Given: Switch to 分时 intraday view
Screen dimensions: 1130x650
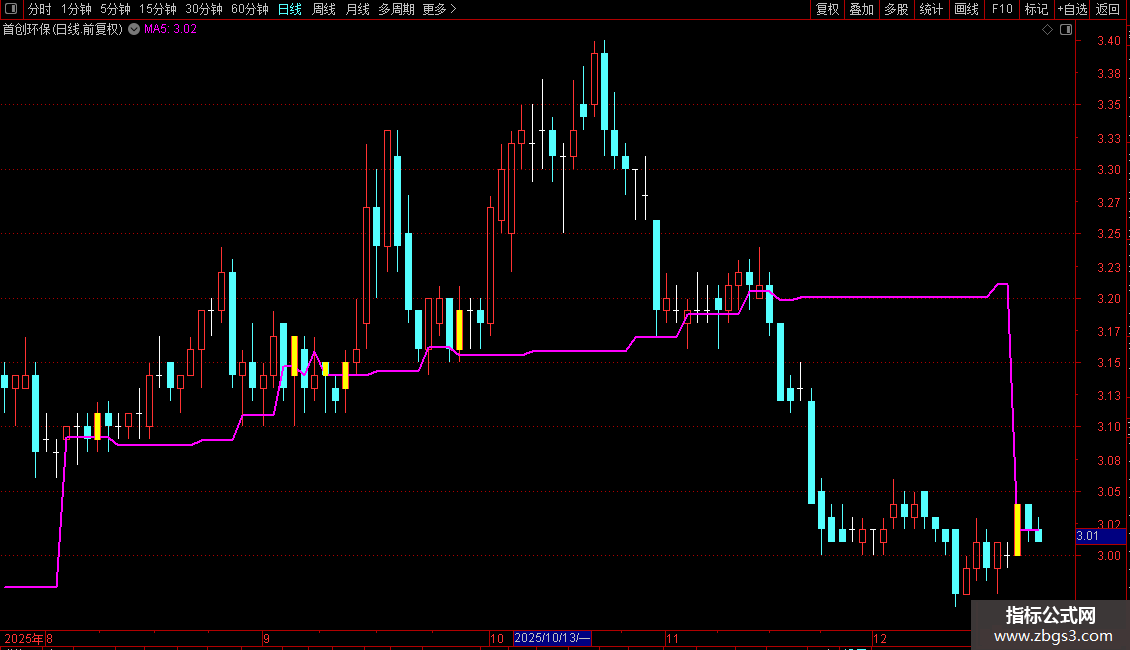Looking at the screenshot, I should click(x=40, y=9).
